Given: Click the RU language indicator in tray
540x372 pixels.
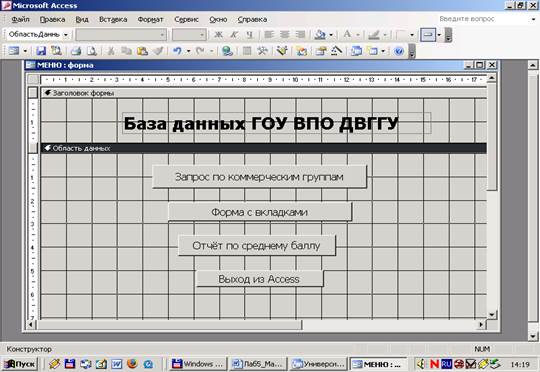Looking at the screenshot, I should [447, 364].
